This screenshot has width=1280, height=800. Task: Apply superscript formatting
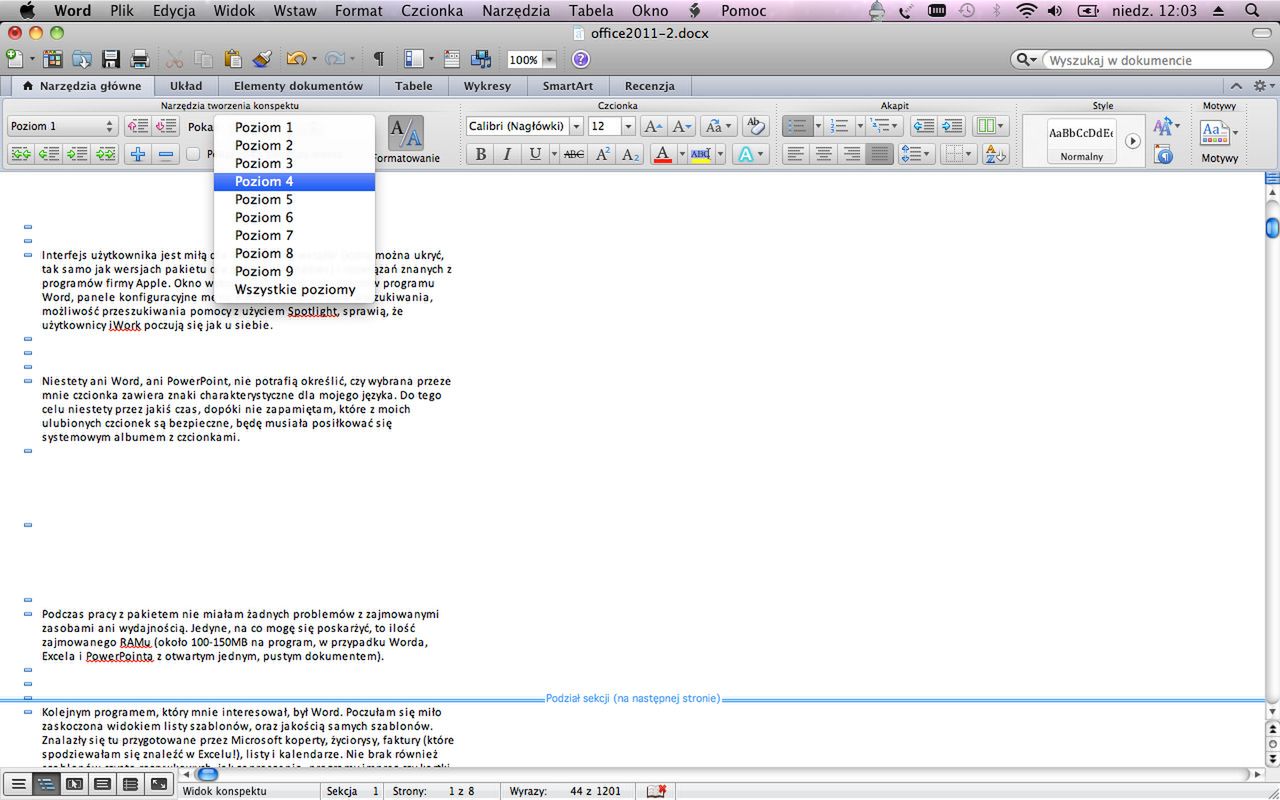click(602, 154)
